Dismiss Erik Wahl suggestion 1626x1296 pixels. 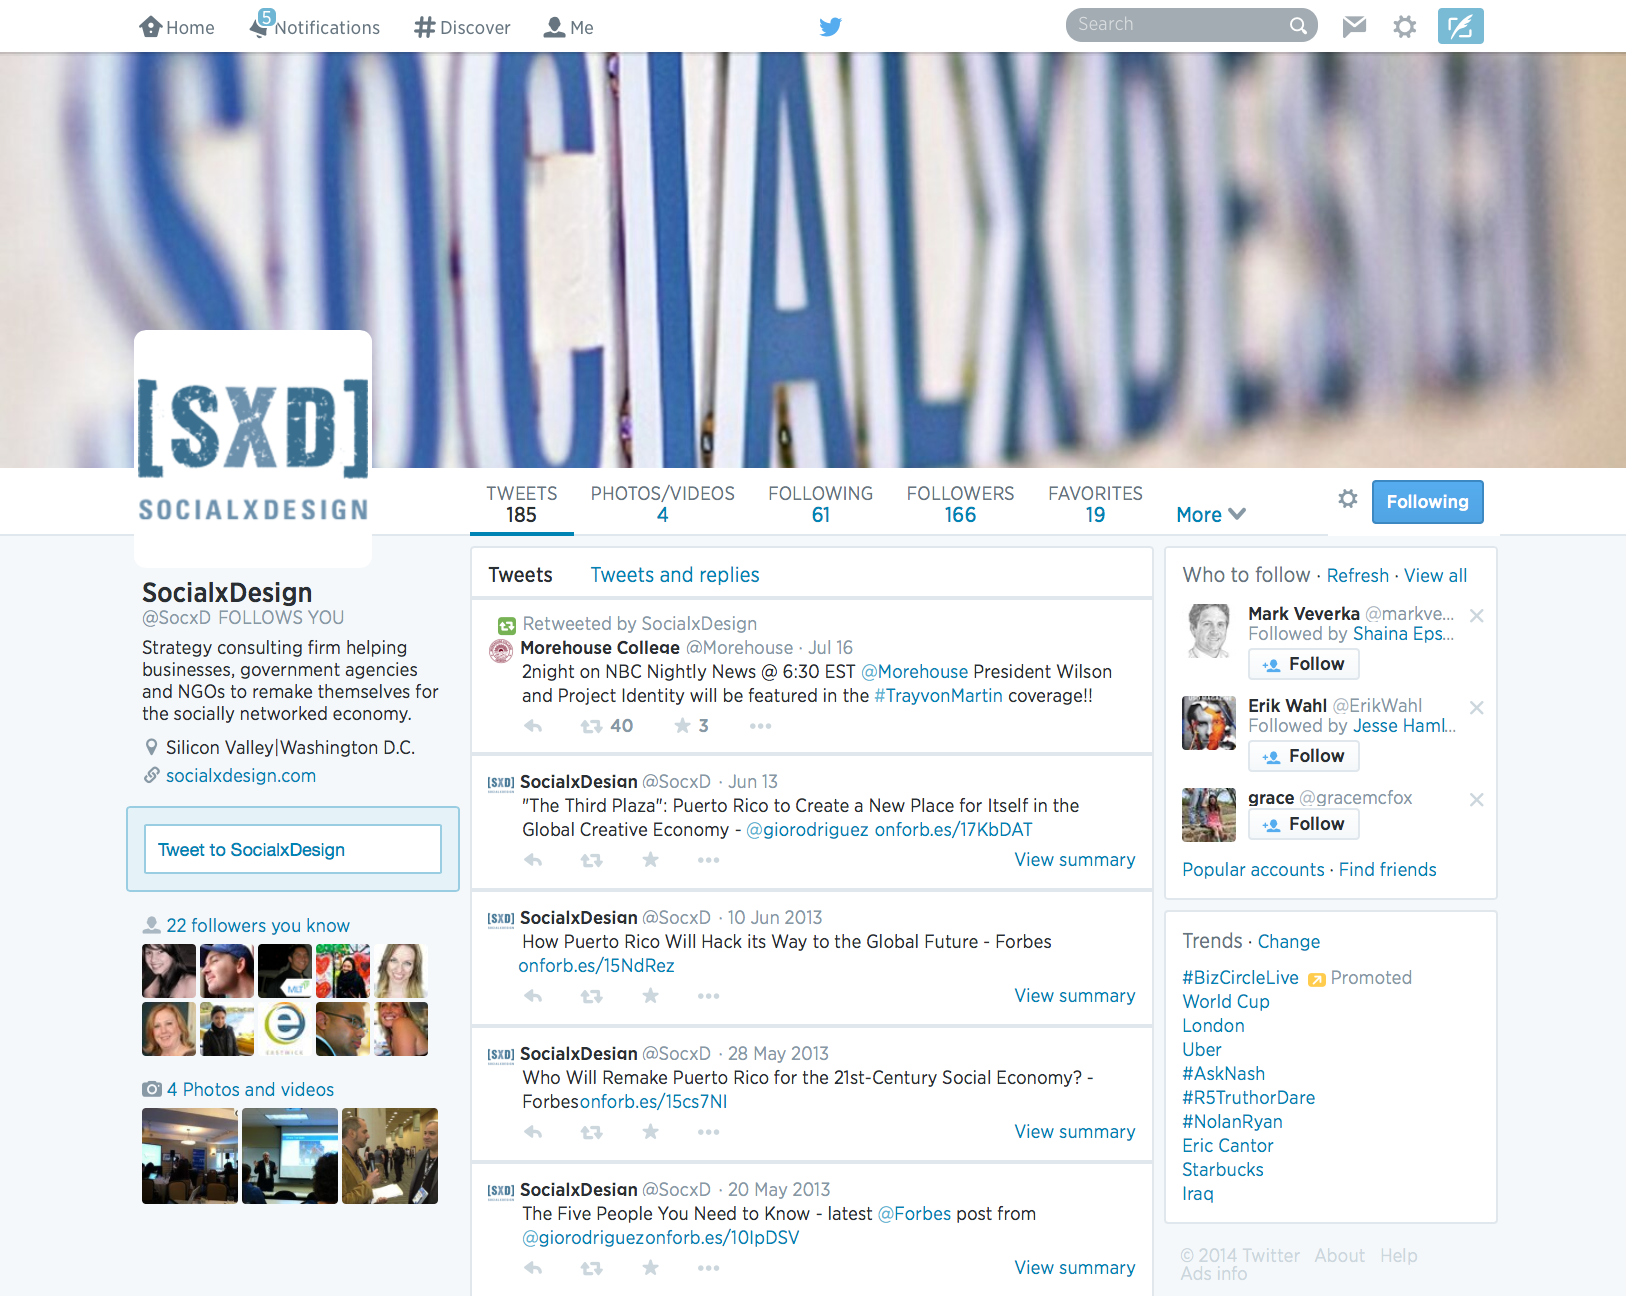[1476, 707]
